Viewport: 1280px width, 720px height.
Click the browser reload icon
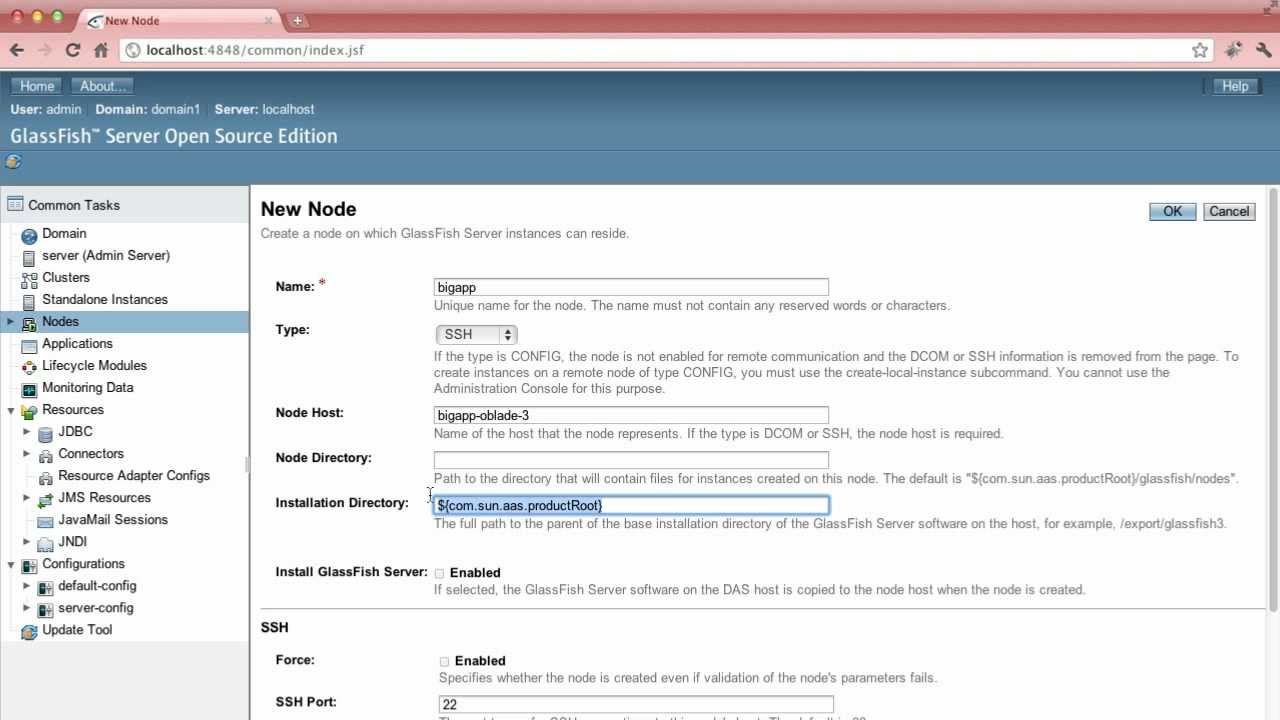[72, 50]
